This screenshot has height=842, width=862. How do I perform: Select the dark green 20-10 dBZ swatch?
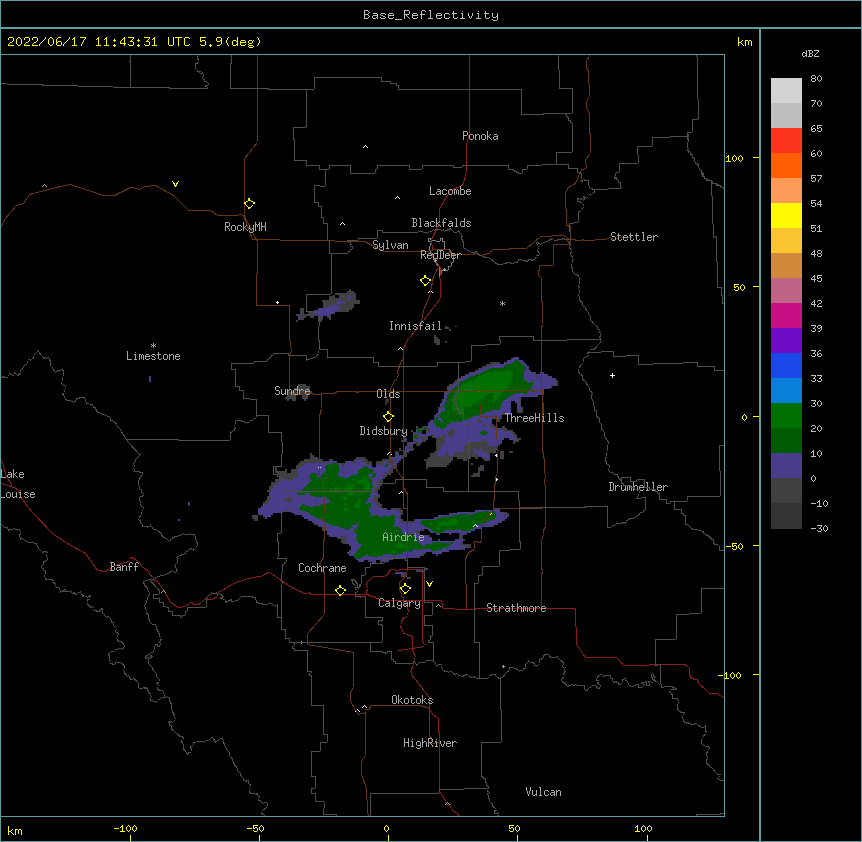(786, 440)
